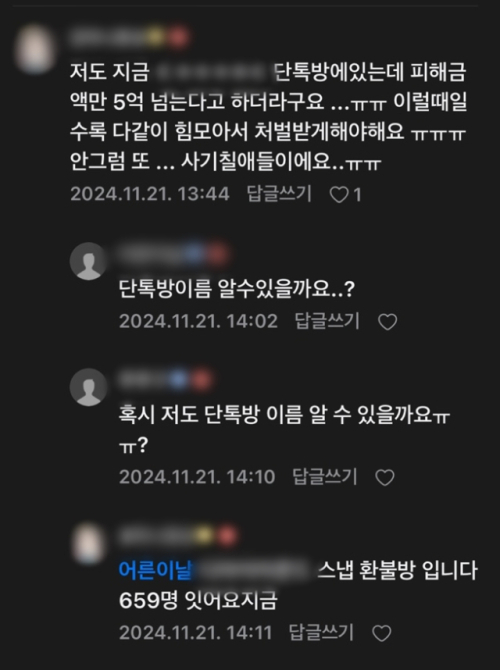Select the 2024.11.21. 13:44 timestamp
This screenshot has height=670, width=500.
click(x=150, y=194)
